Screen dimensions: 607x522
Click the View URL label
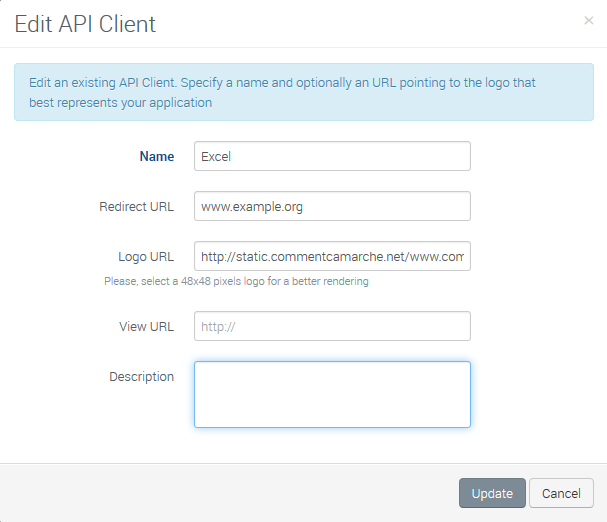[x=146, y=326]
